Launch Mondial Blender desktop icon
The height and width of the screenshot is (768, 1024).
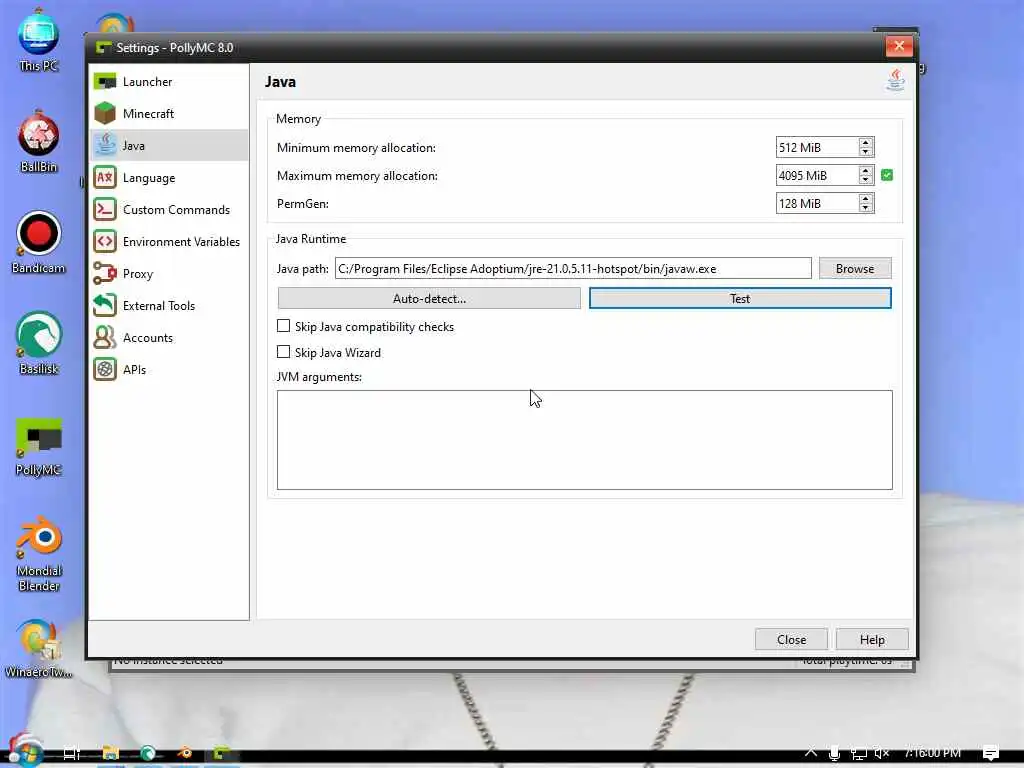click(x=39, y=554)
